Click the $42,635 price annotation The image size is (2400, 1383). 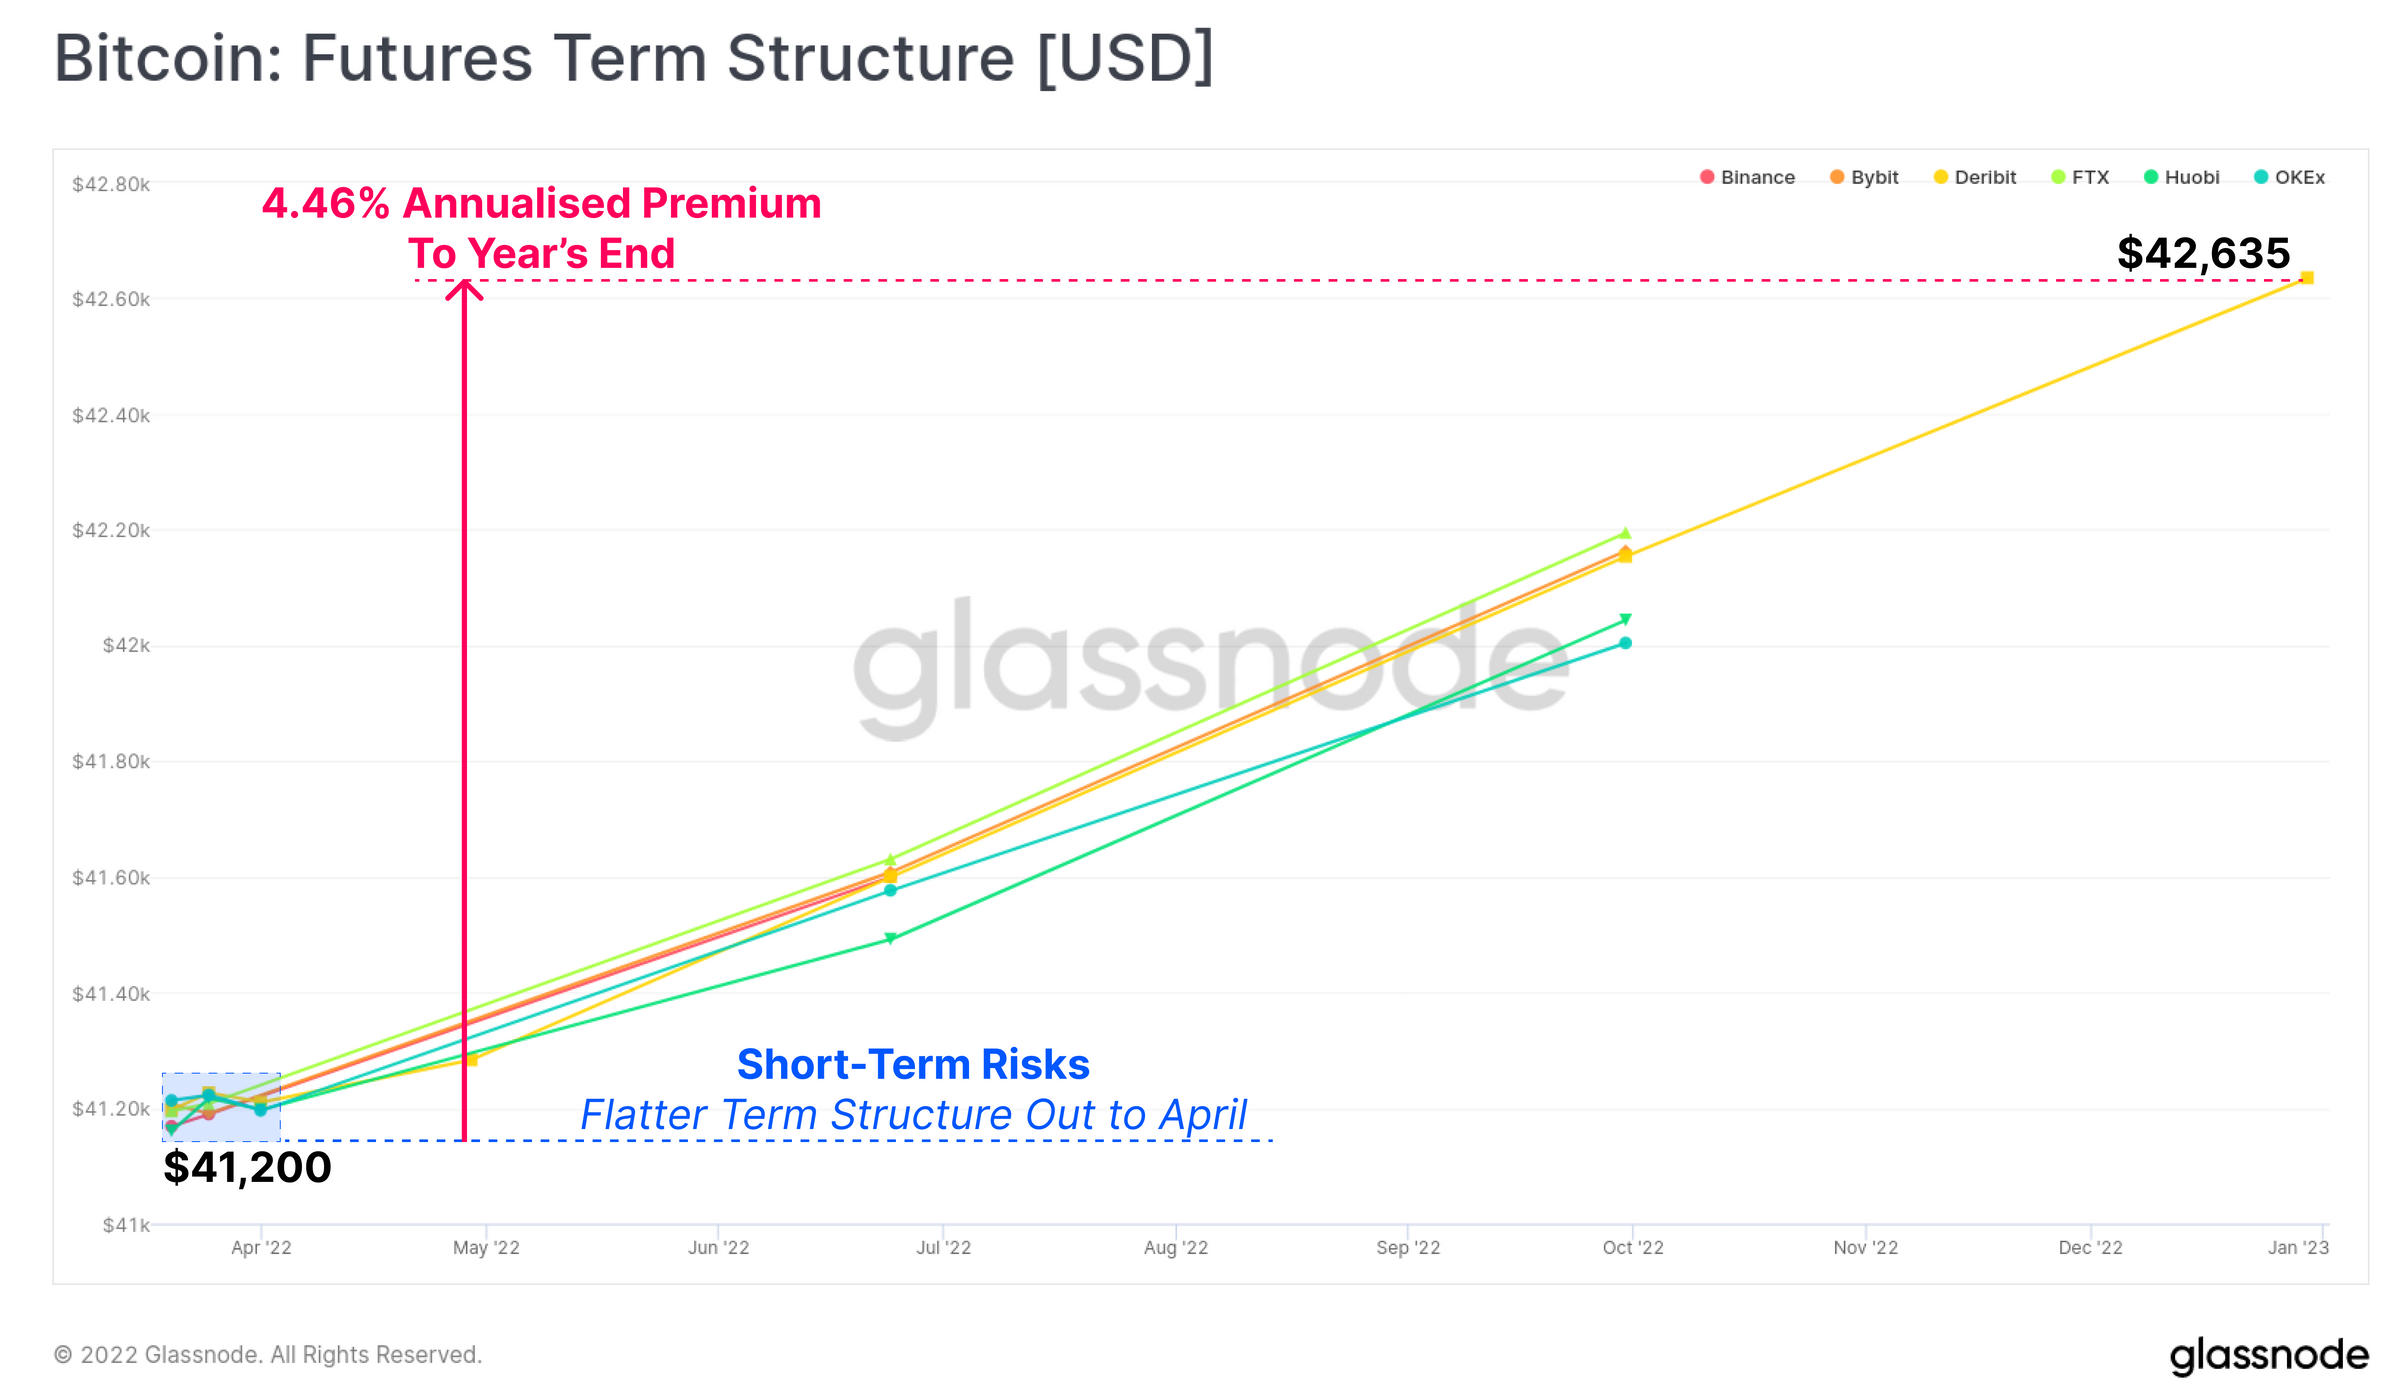point(2203,252)
